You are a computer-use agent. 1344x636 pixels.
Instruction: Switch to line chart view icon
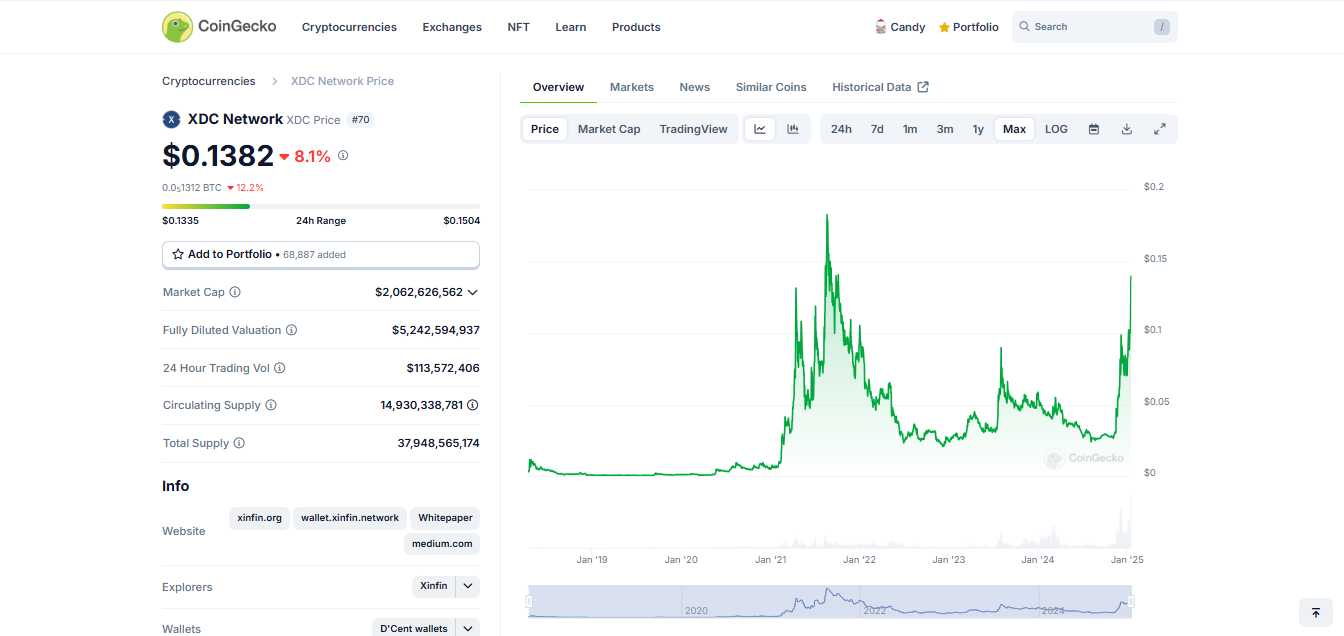(760, 129)
